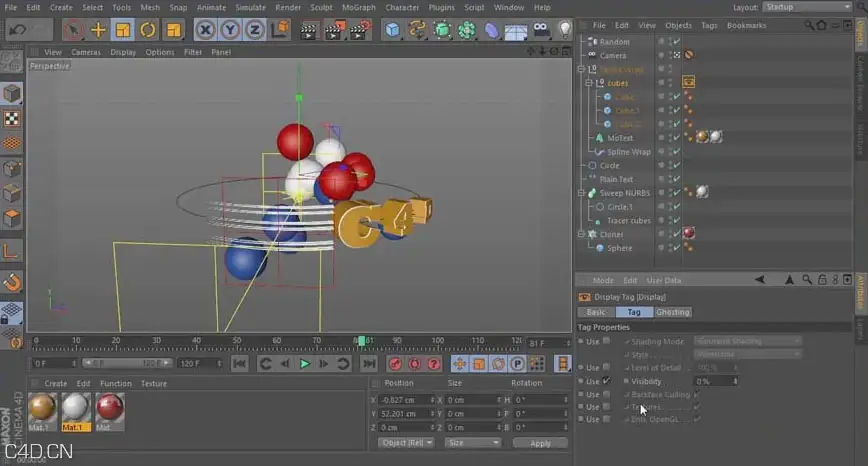
Task: Open material manager Function menu
Action: point(116,384)
